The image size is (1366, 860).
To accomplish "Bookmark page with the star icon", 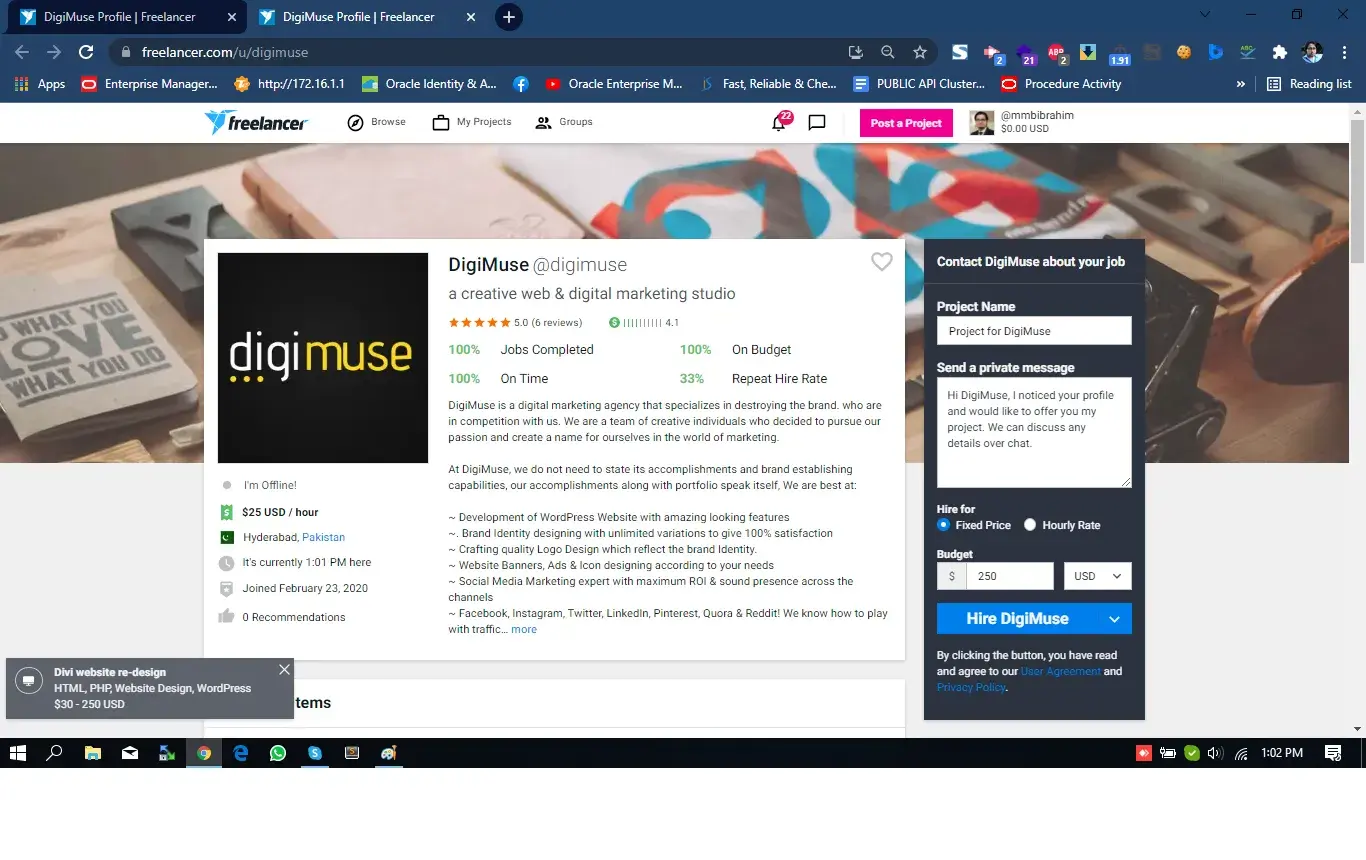I will pos(920,52).
